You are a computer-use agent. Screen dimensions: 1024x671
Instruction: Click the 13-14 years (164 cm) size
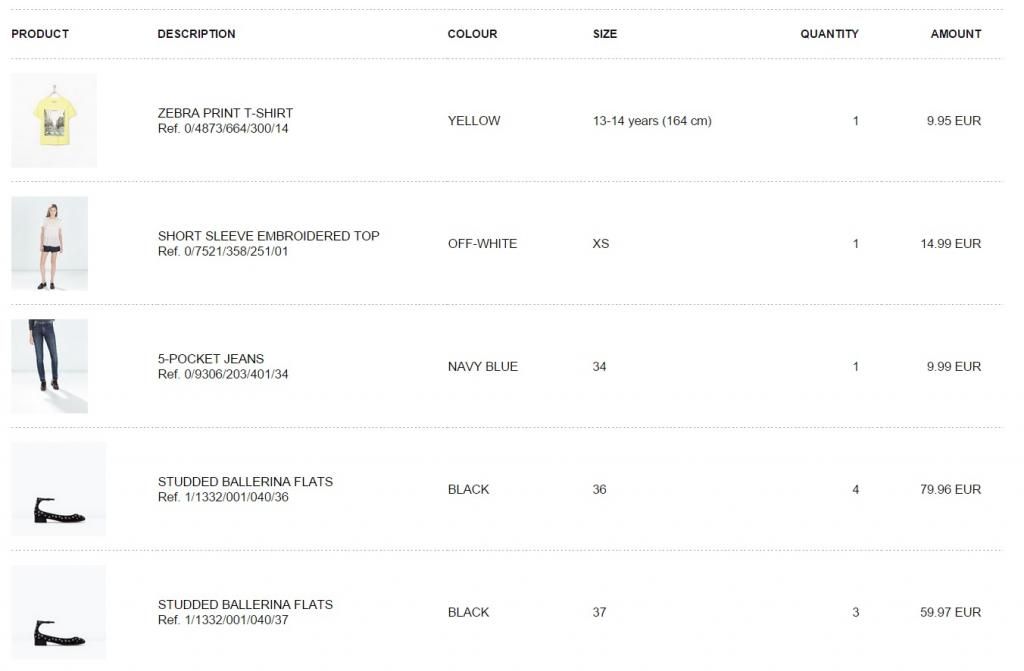[x=652, y=121]
